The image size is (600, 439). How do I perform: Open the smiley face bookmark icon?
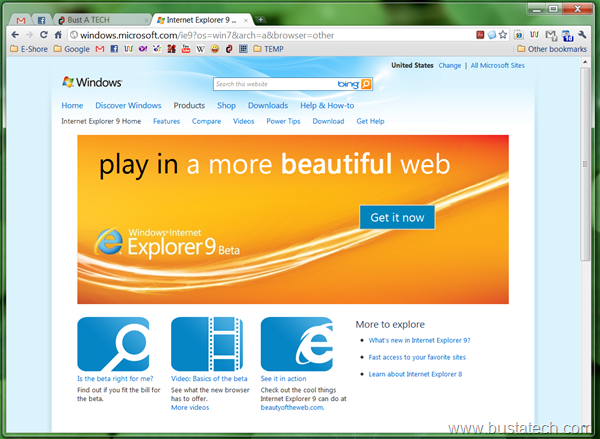215,49
